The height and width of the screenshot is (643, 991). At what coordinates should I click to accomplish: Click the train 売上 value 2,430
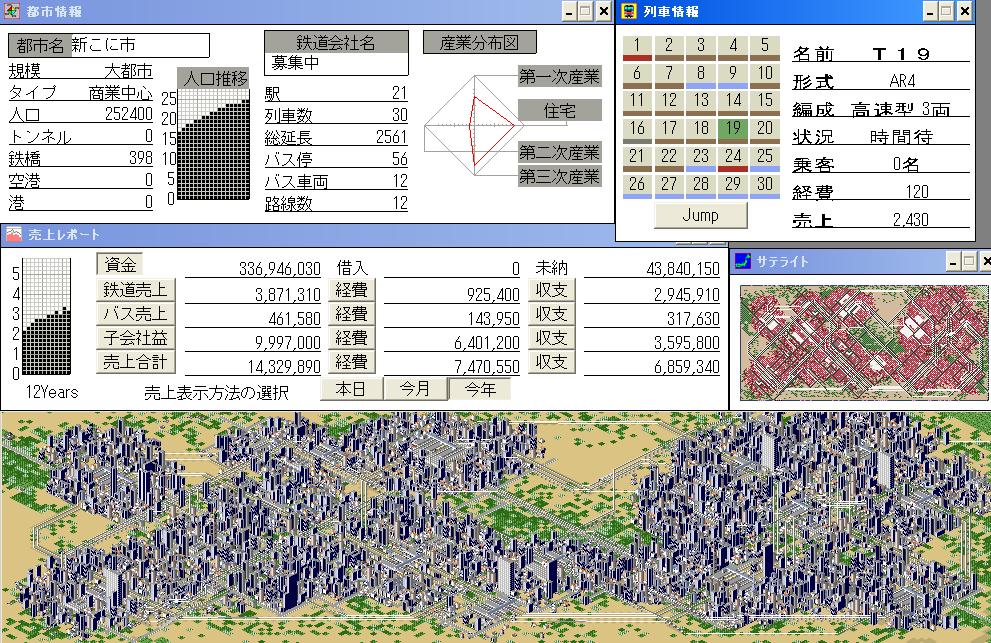[911, 219]
